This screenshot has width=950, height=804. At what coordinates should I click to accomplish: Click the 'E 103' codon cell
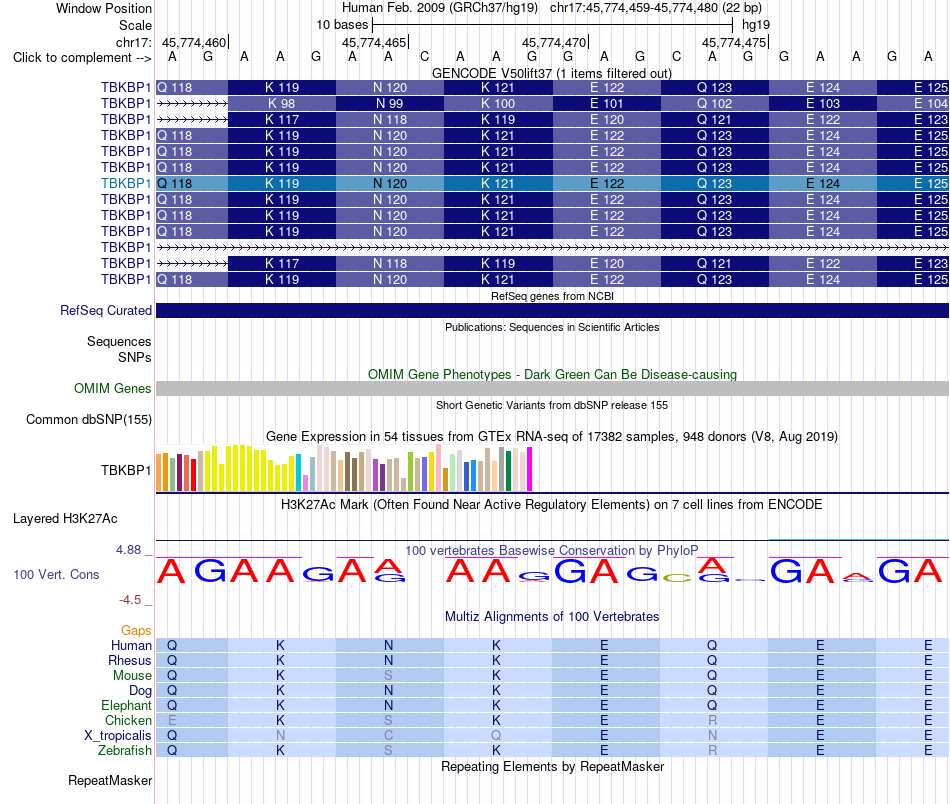tap(823, 104)
